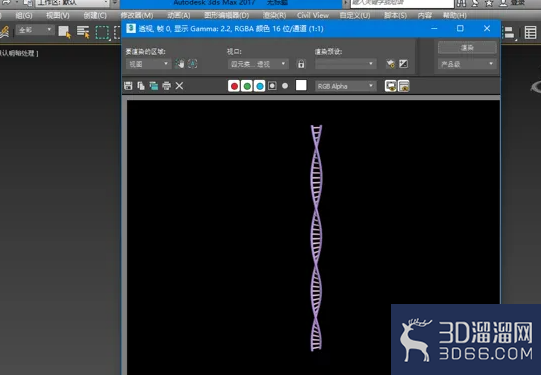Copy the rendered image to clipboard

tap(141, 86)
